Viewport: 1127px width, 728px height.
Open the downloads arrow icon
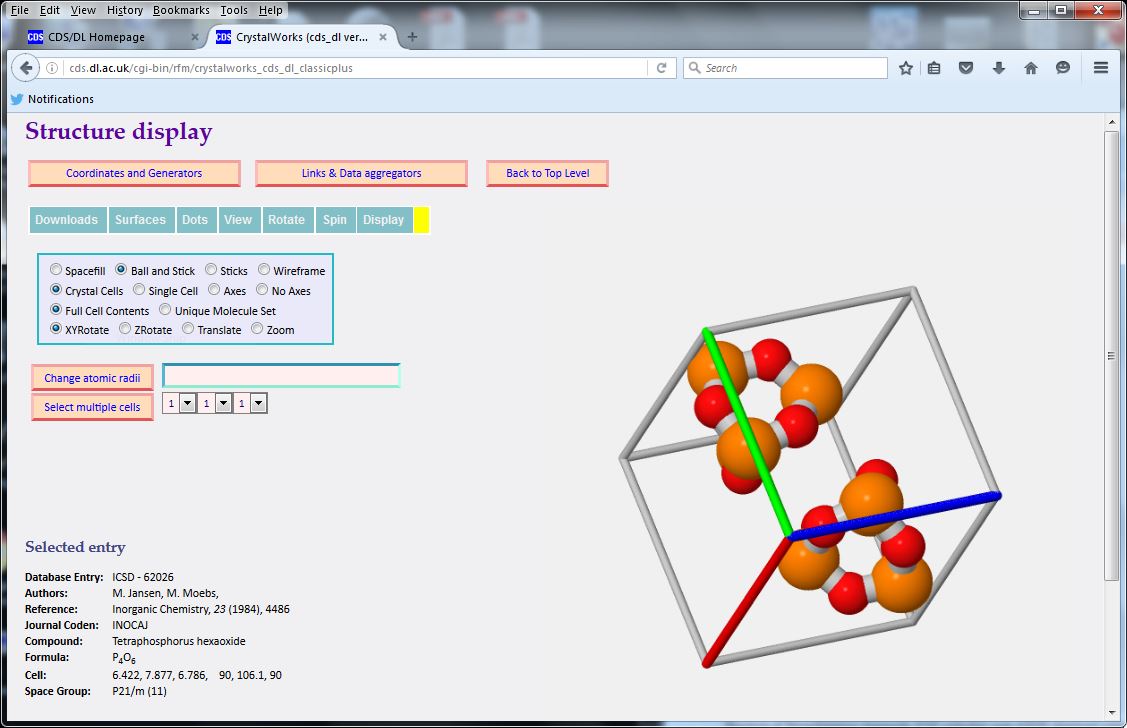point(998,68)
